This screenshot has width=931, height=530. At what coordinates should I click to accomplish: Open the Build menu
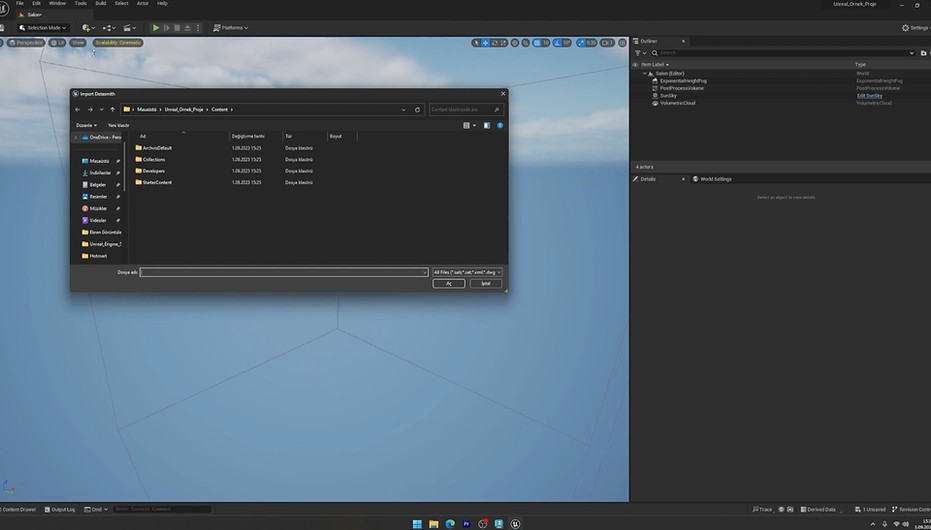point(101,4)
